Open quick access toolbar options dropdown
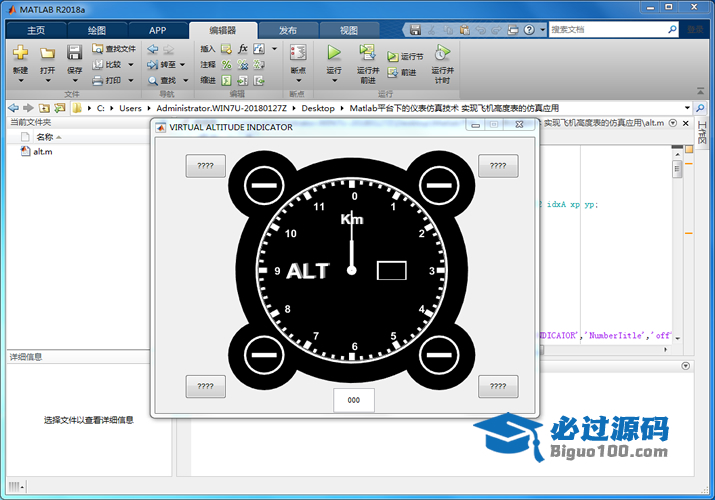 [543, 30]
